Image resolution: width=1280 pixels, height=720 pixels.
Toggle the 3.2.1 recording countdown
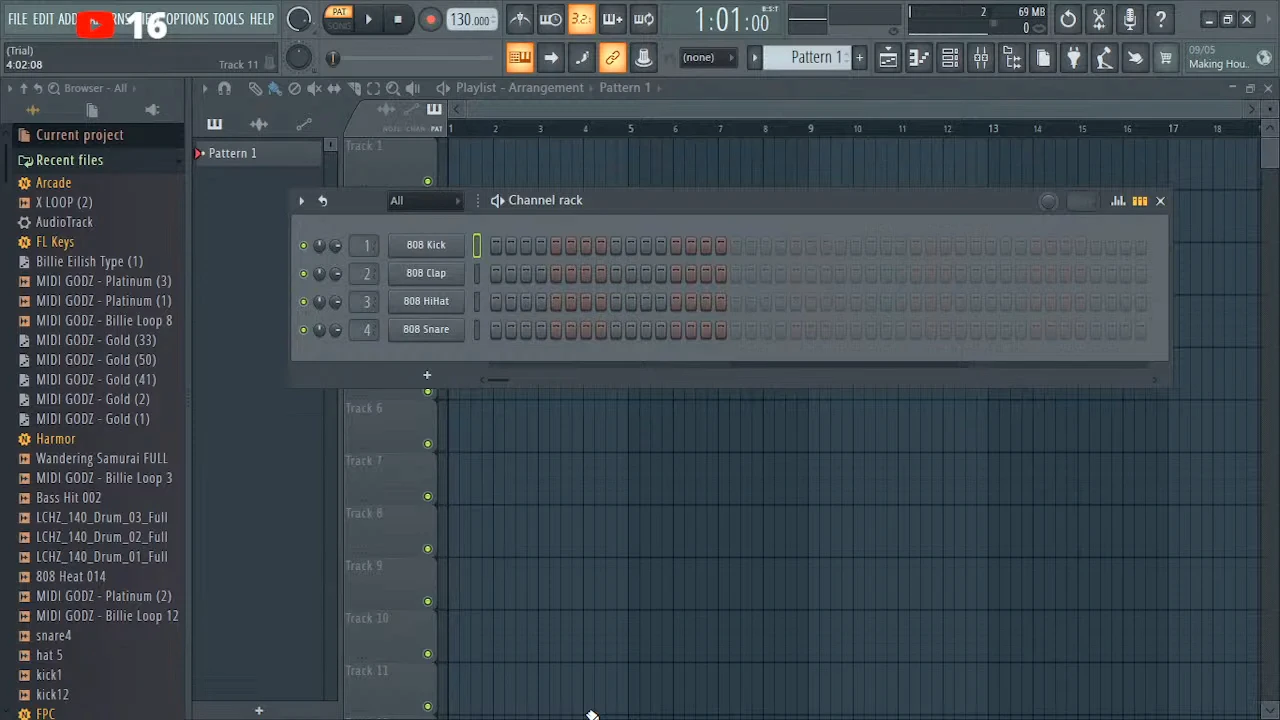(582, 19)
